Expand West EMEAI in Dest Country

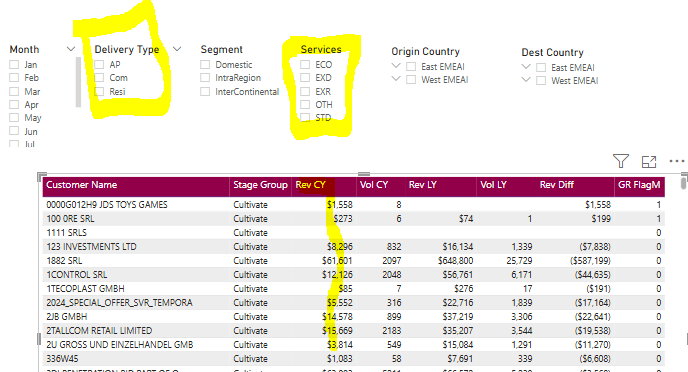pyautogui.click(x=526, y=80)
